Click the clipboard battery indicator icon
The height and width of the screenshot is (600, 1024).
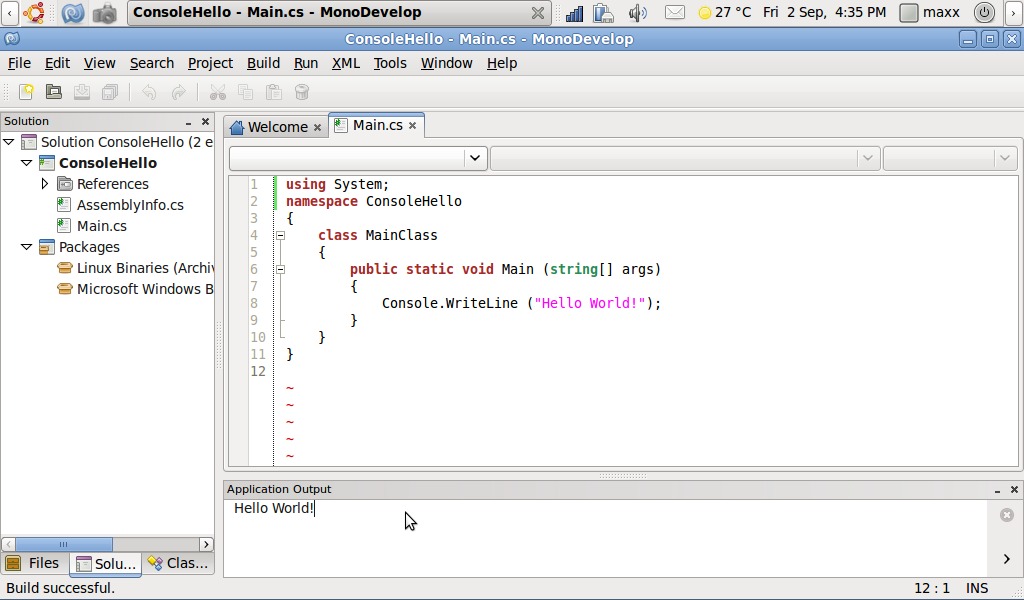point(604,12)
